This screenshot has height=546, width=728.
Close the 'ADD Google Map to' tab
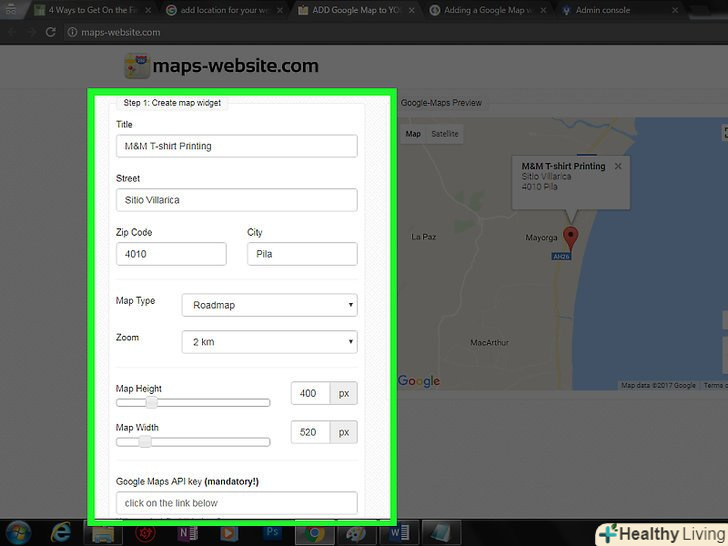point(412,10)
